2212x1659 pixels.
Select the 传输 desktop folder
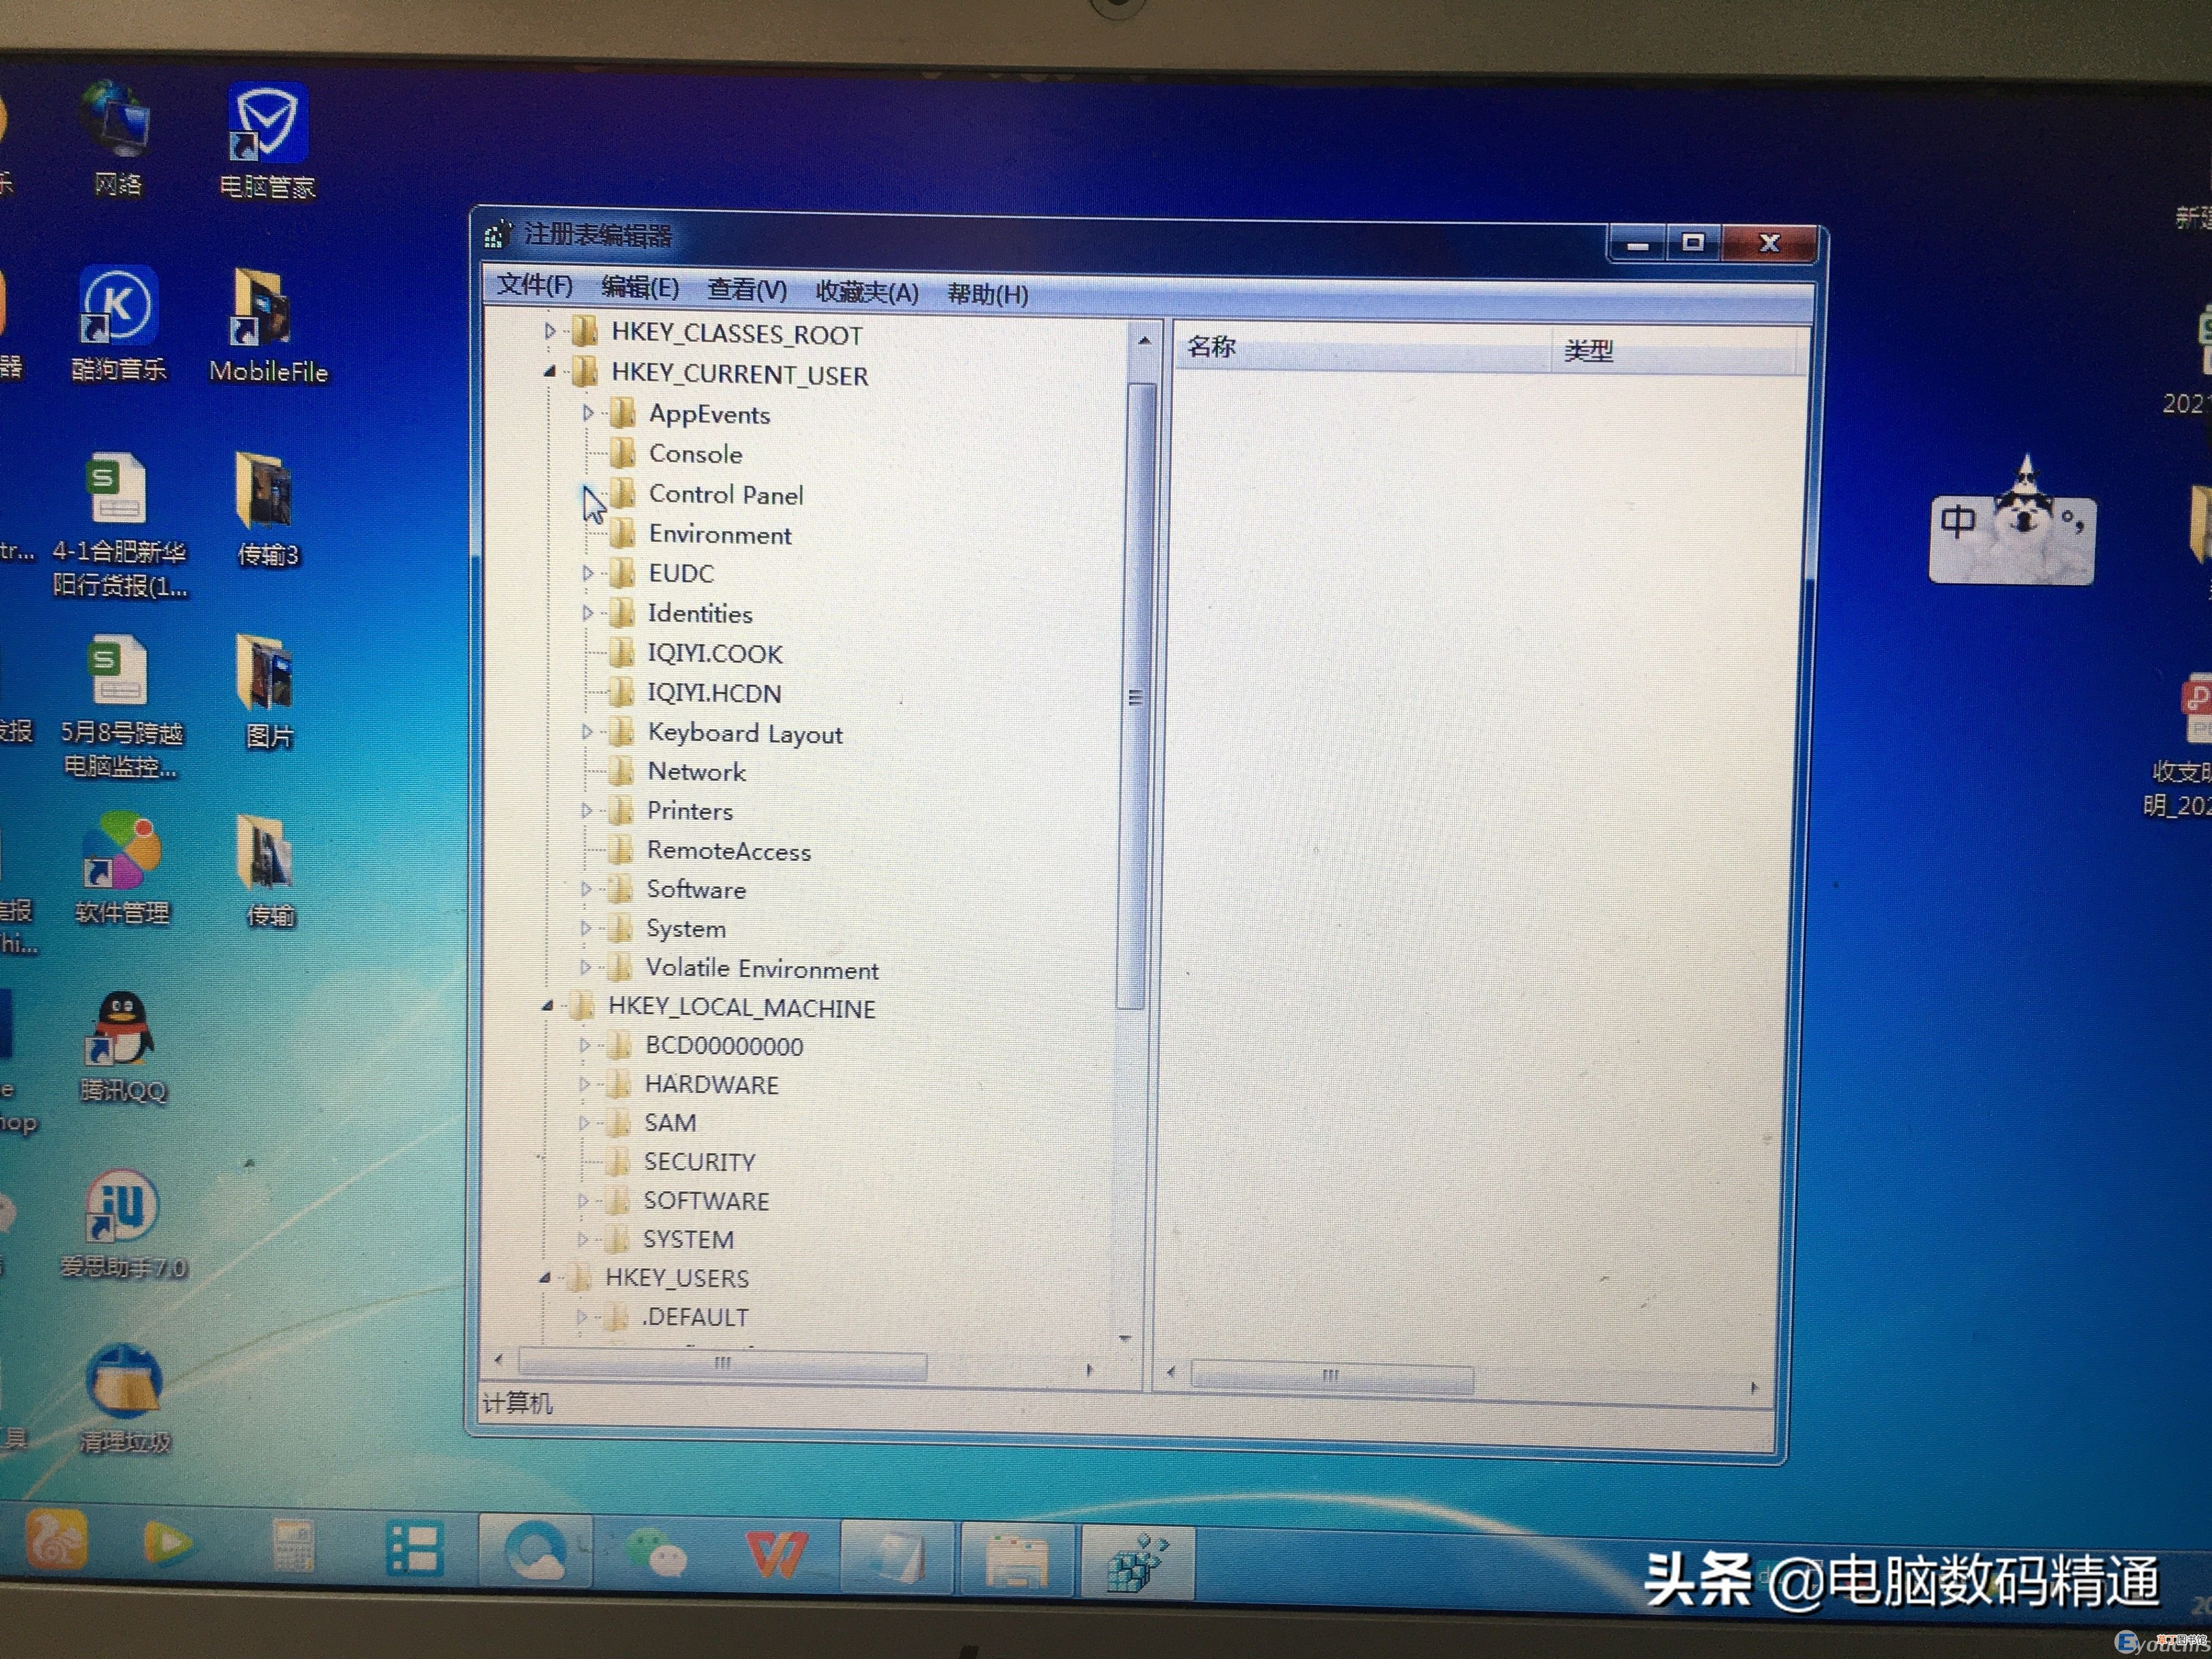pos(268,872)
